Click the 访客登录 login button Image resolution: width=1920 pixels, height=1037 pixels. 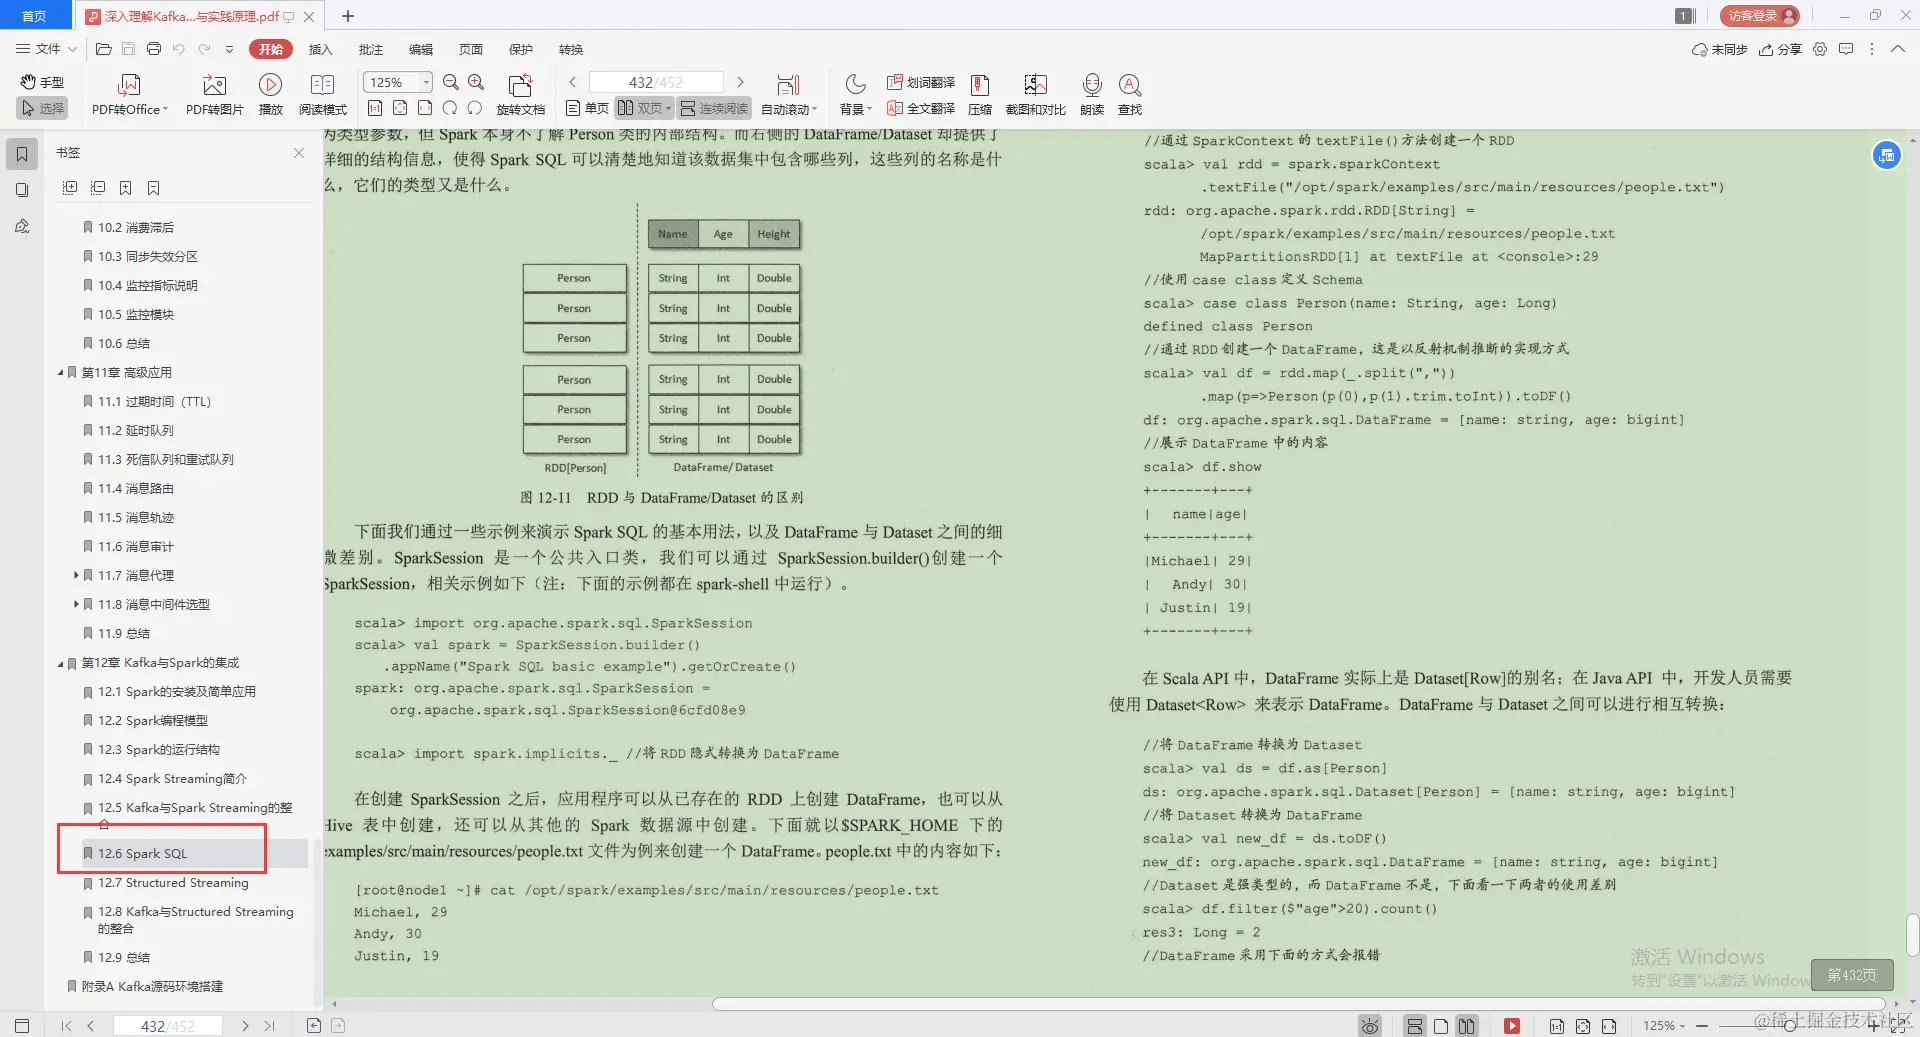pos(1757,15)
